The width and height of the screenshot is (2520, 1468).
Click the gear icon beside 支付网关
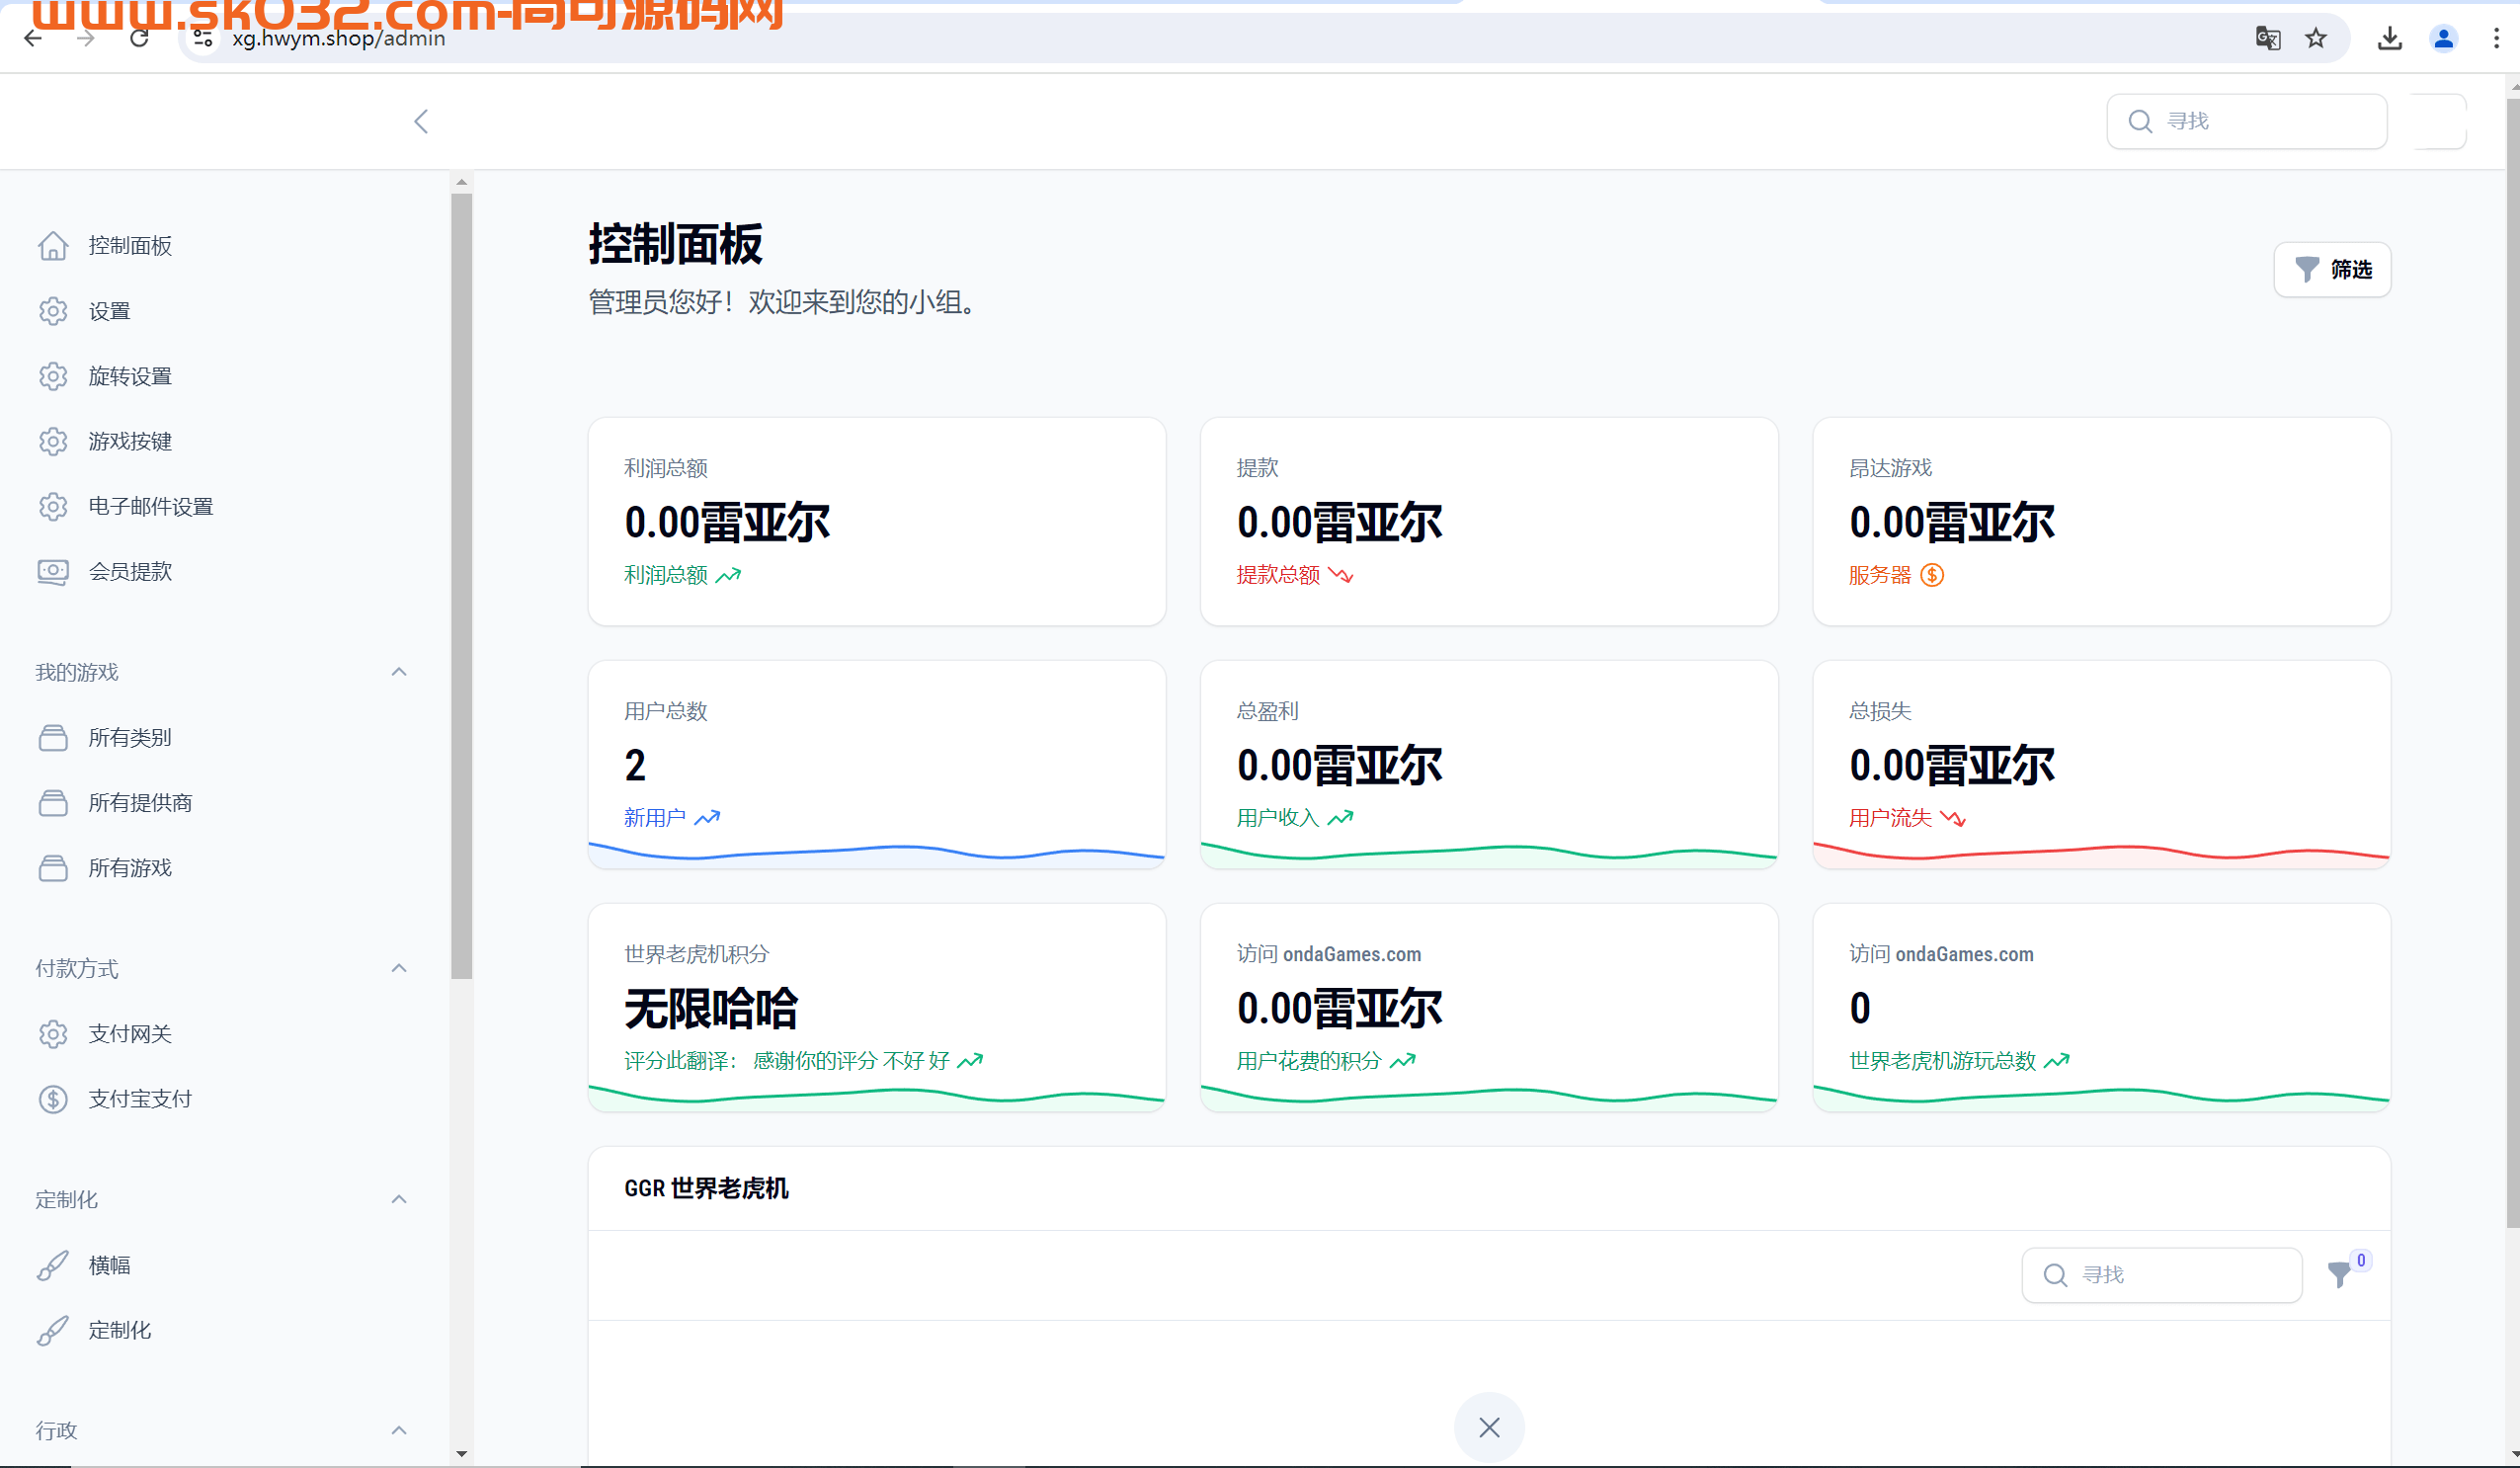click(53, 1034)
